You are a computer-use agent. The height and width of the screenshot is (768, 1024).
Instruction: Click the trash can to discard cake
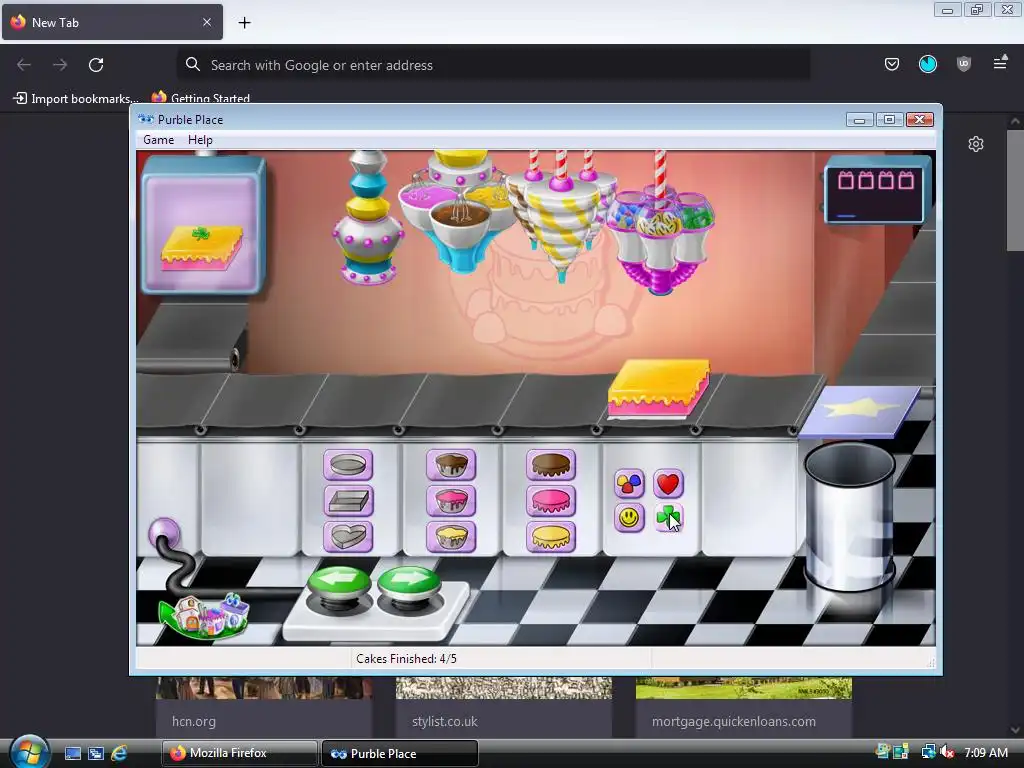(849, 516)
